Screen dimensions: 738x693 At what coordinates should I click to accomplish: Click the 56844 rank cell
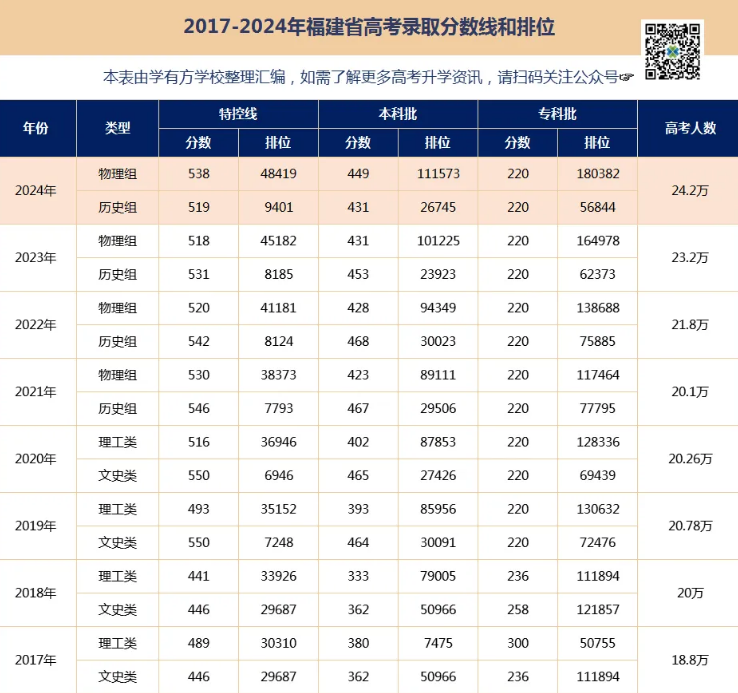[x=598, y=207]
